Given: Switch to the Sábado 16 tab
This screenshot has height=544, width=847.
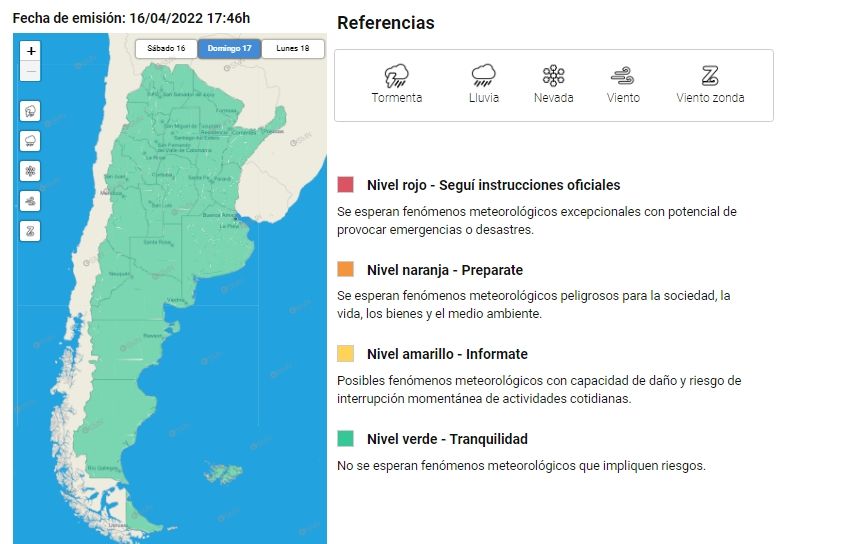Looking at the screenshot, I should coord(166,49).
